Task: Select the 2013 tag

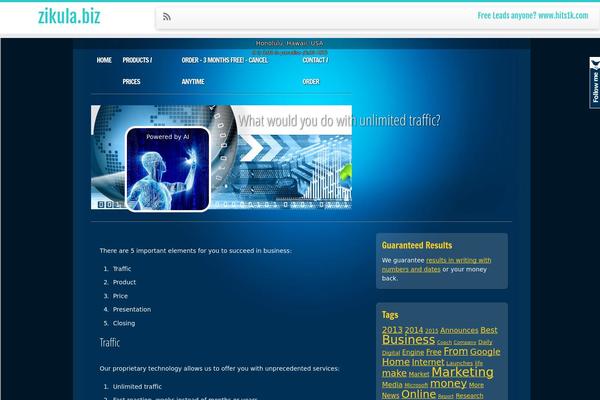Action: pyautogui.click(x=392, y=330)
